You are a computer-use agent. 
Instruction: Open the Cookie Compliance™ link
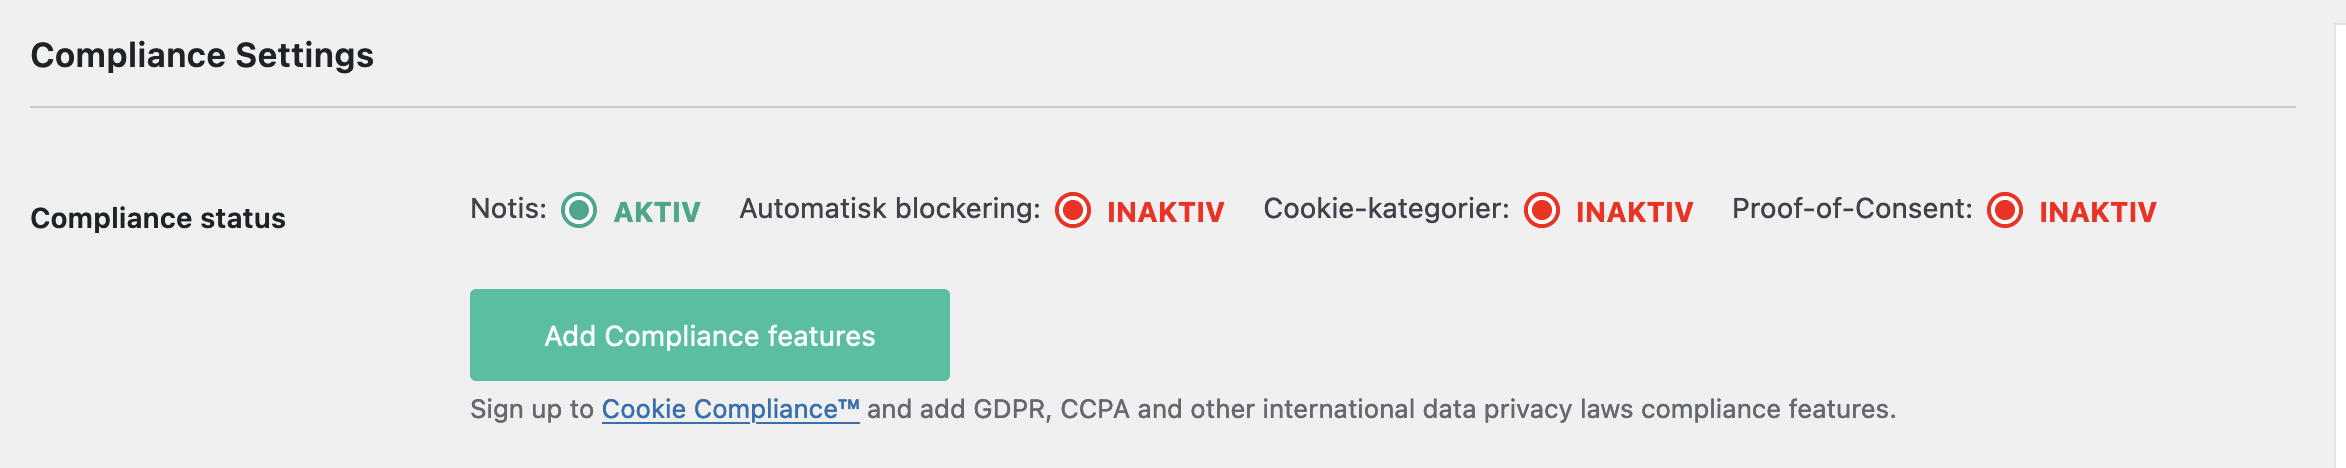pyautogui.click(x=730, y=409)
